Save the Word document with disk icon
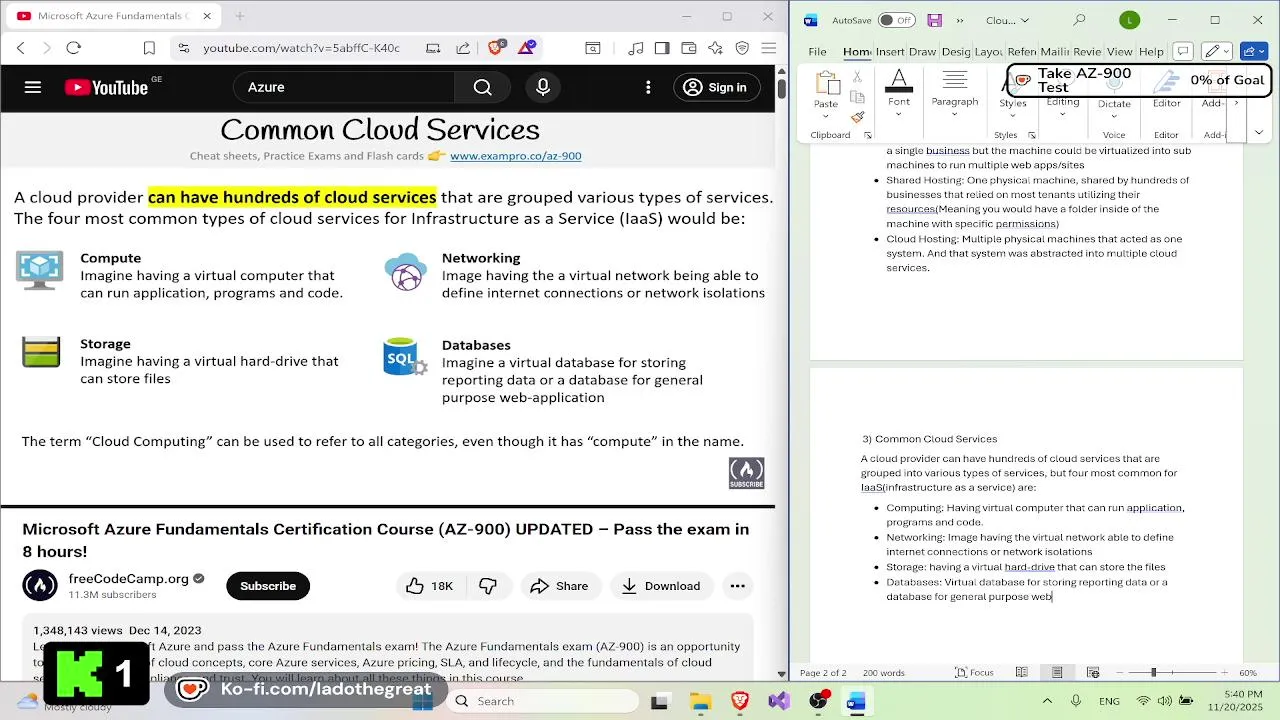Screen dimensions: 1280x720 (934, 20)
